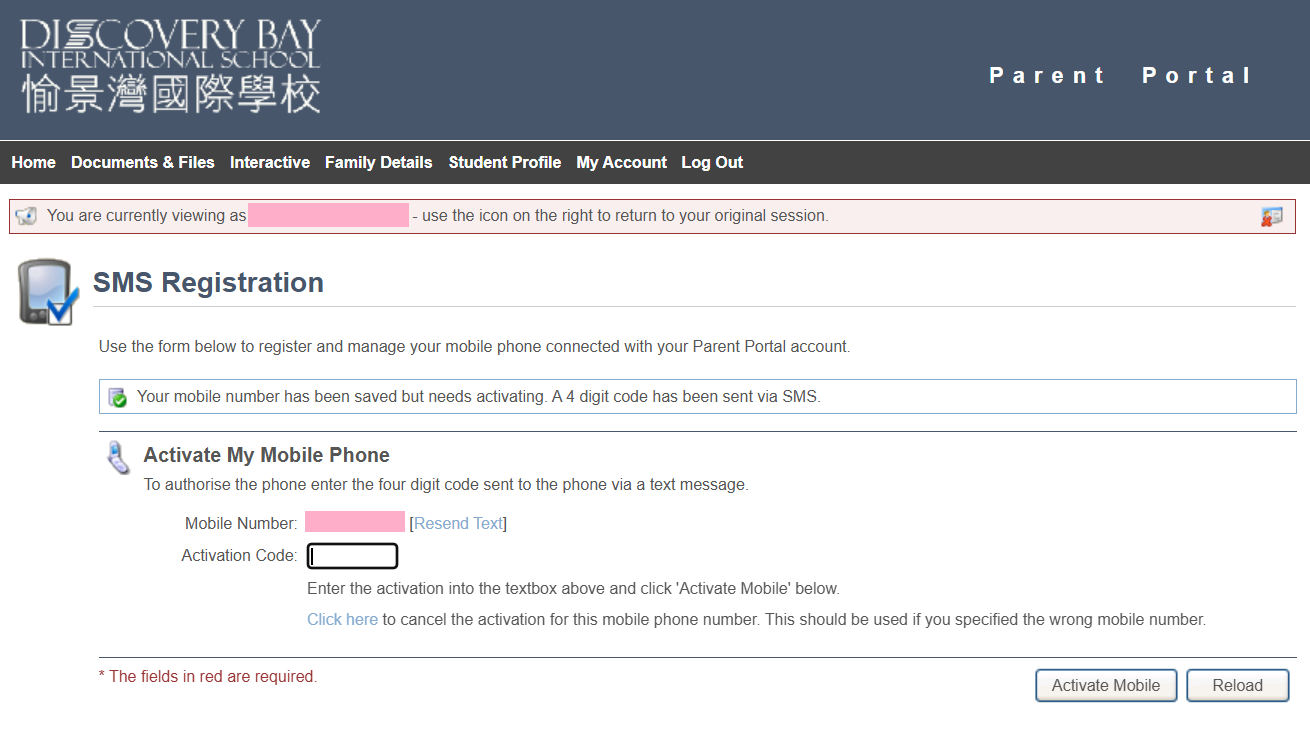Screen dimensions: 1310x736
Task: Click the green check saved-message icon
Action: coord(118,397)
